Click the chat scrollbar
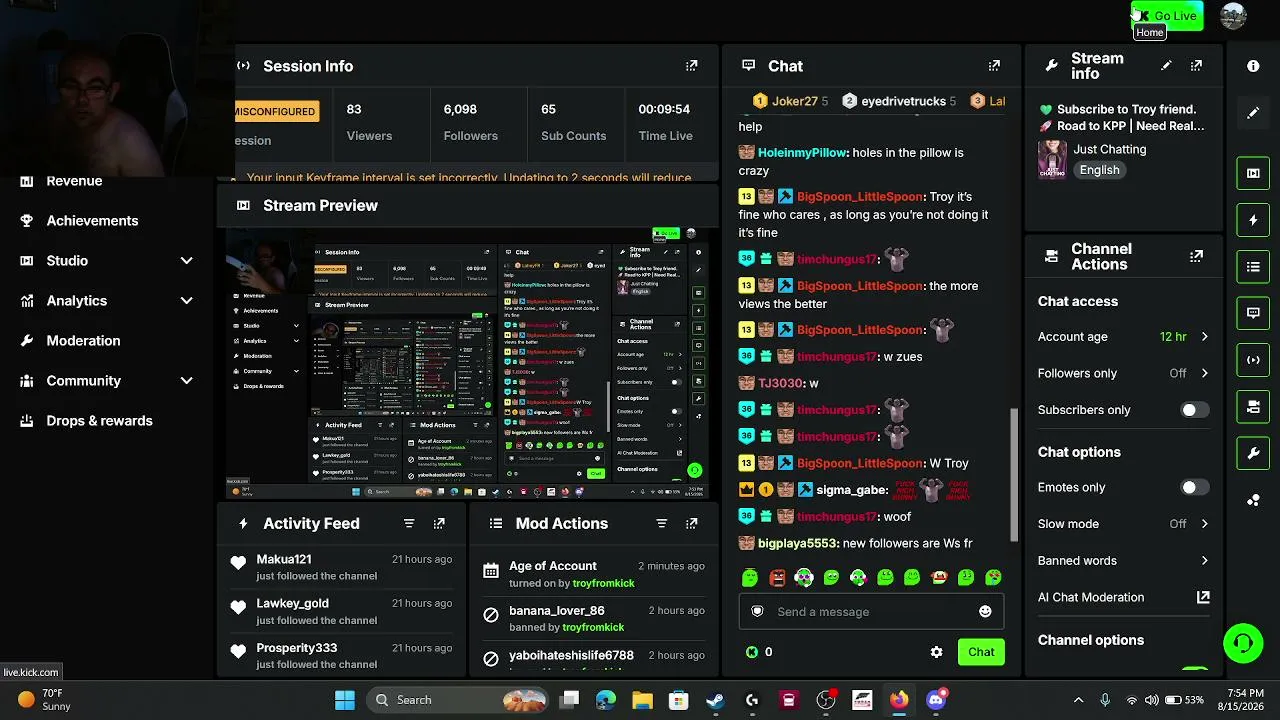The width and height of the screenshot is (1280, 720). click(x=1013, y=475)
